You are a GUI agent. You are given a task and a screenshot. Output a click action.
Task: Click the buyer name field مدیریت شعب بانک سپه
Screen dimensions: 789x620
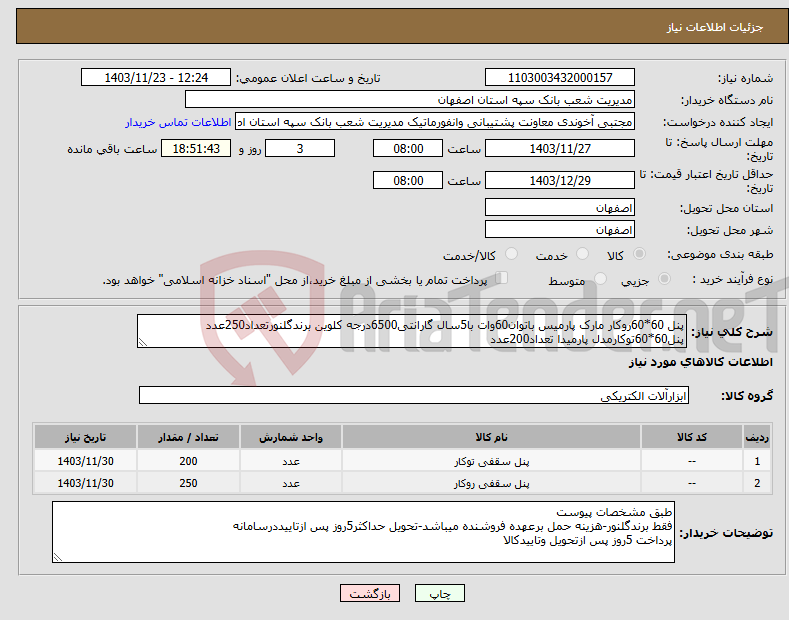(x=410, y=100)
